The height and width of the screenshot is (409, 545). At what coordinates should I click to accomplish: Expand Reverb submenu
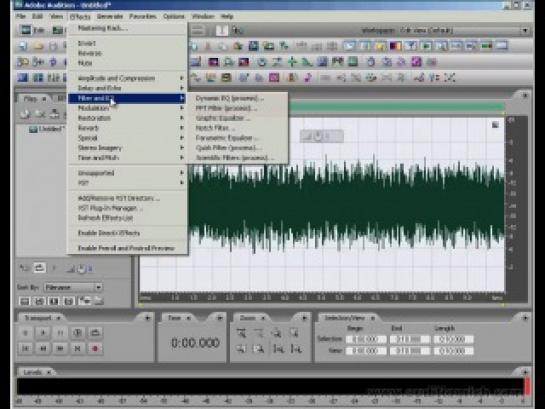[127, 128]
